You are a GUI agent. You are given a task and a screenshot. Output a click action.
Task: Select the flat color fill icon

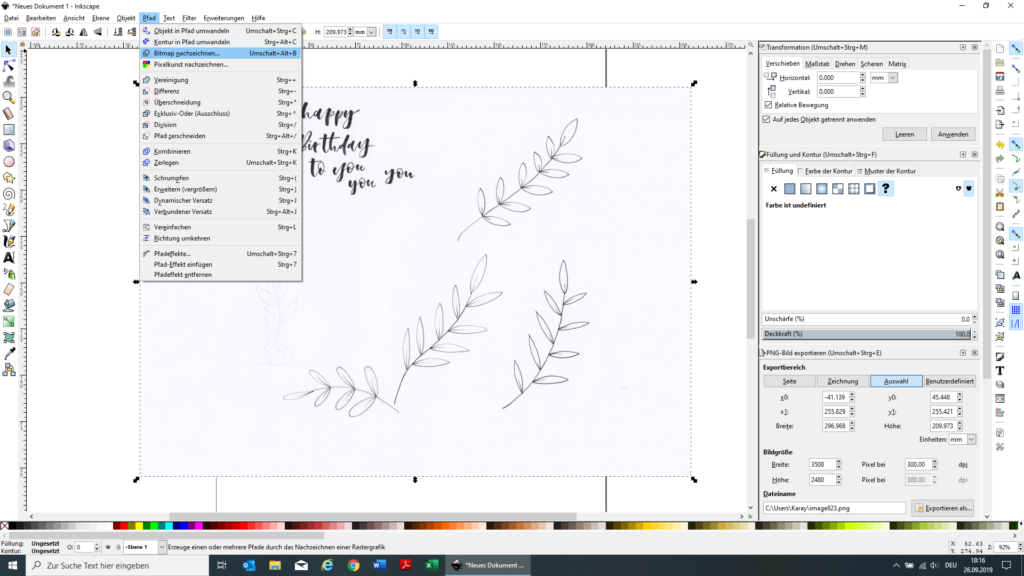pos(790,189)
